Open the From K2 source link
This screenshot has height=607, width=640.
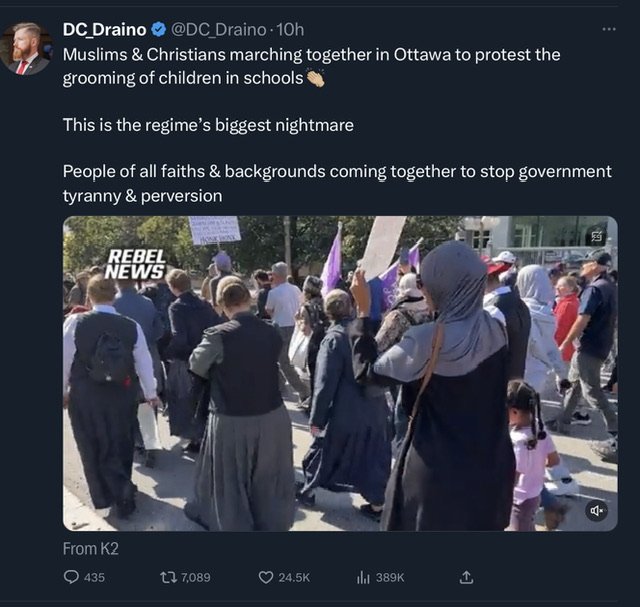pos(91,549)
